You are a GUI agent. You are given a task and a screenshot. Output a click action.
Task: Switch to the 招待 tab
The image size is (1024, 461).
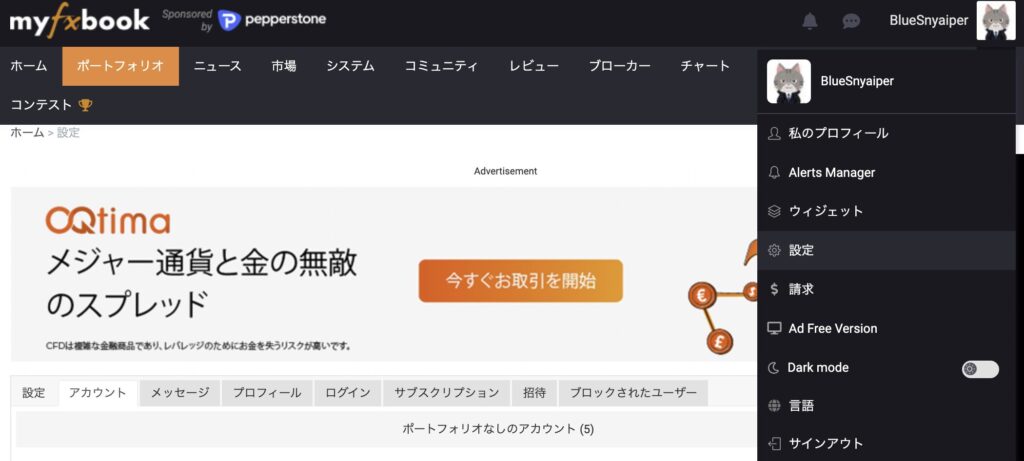(534, 393)
